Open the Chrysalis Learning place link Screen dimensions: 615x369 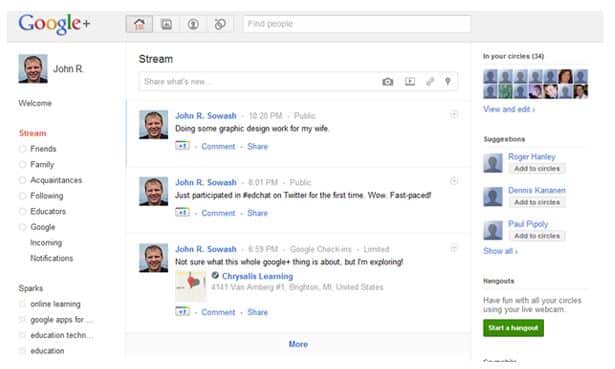257,276
